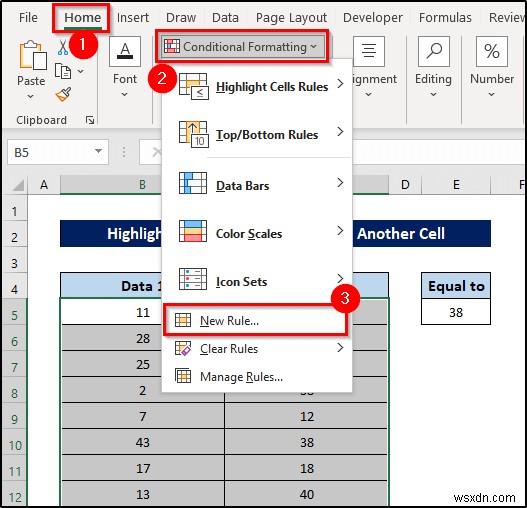This screenshot has height=508, width=527.
Task: Click cell with value 12
Action: click(x=307, y=416)
